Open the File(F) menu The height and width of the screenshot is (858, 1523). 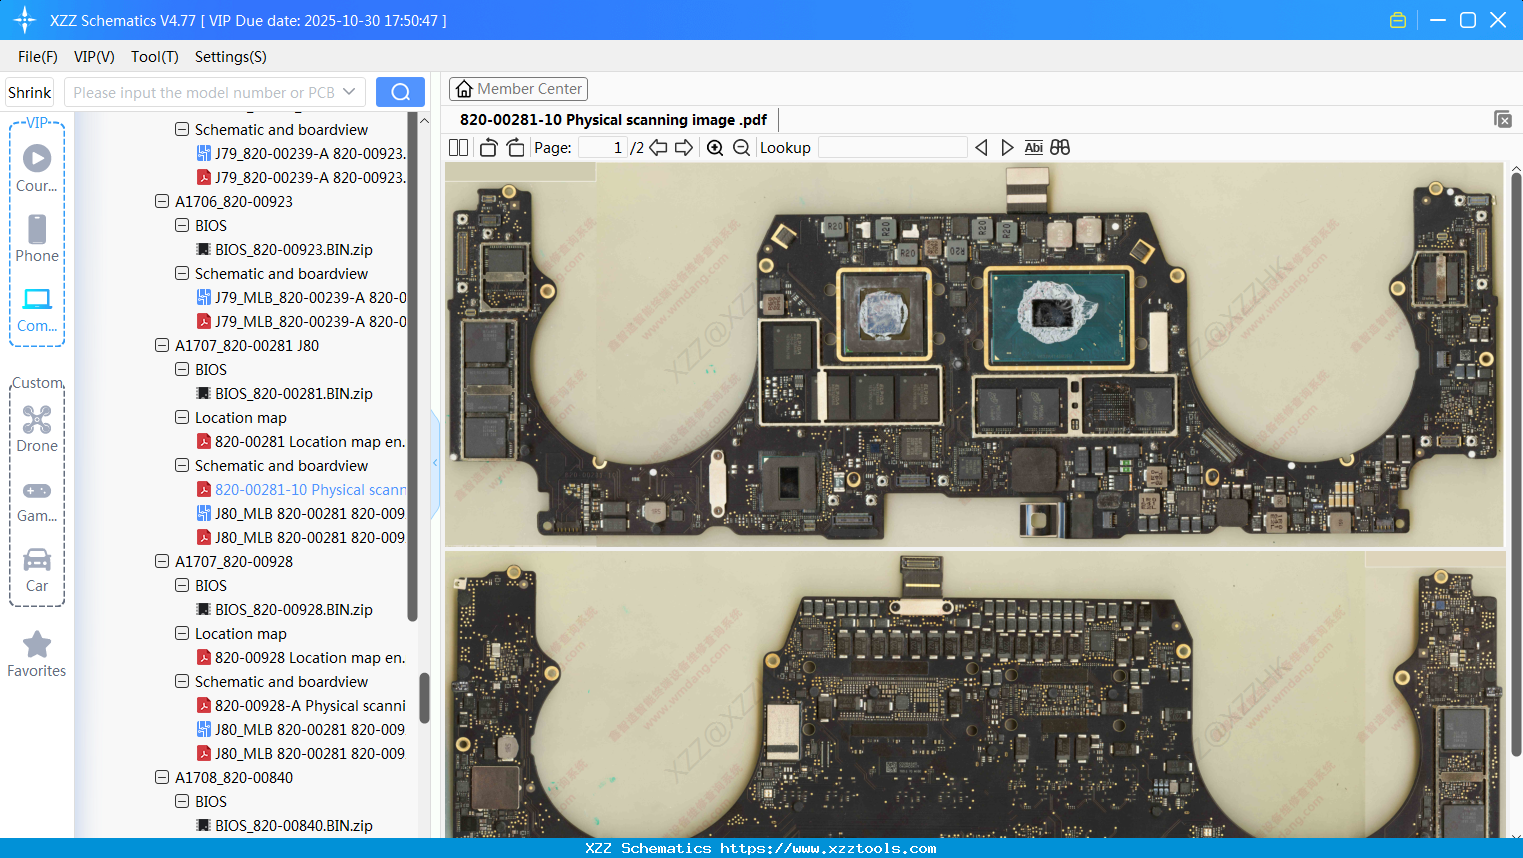[38, 57]
